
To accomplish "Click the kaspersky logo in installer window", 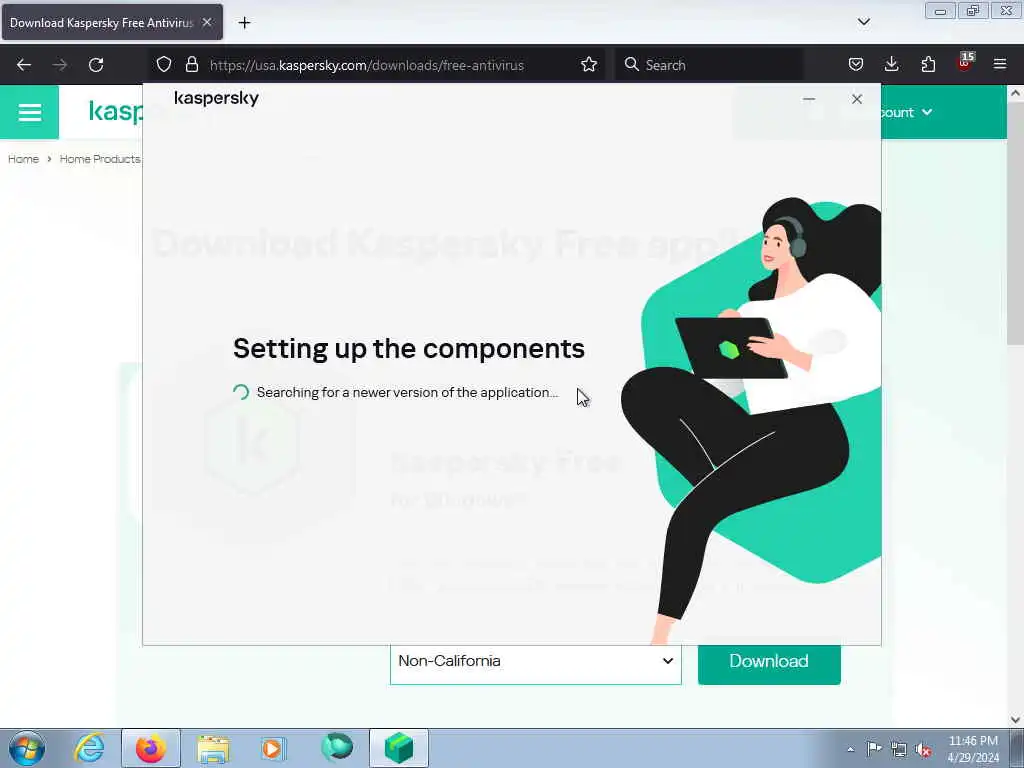I will point(216,99).
